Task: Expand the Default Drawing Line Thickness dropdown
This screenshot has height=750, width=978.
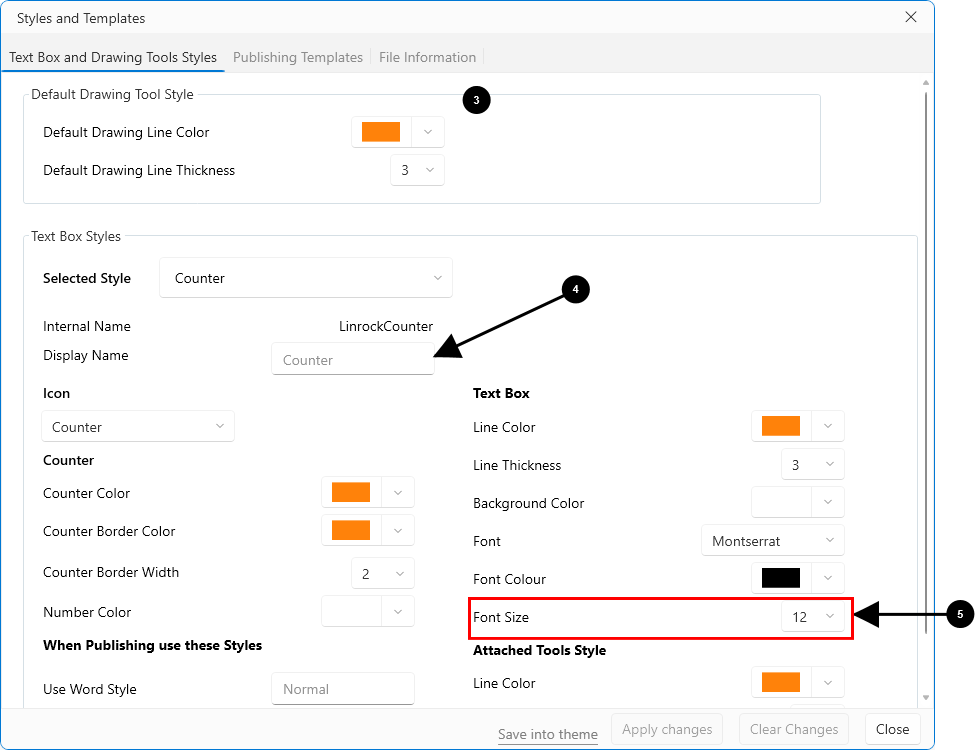Action: pos(417,170)
